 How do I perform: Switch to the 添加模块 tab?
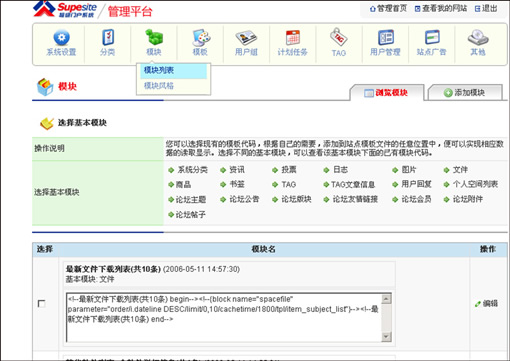pos(465,93)
